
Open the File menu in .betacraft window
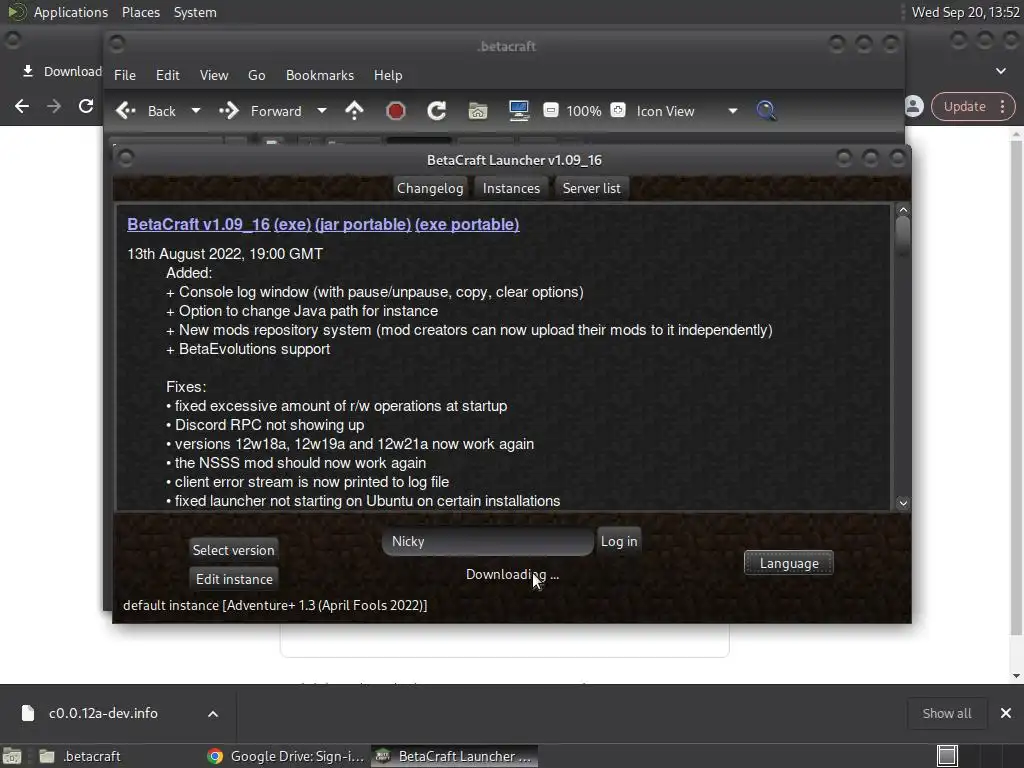point(125,75)
